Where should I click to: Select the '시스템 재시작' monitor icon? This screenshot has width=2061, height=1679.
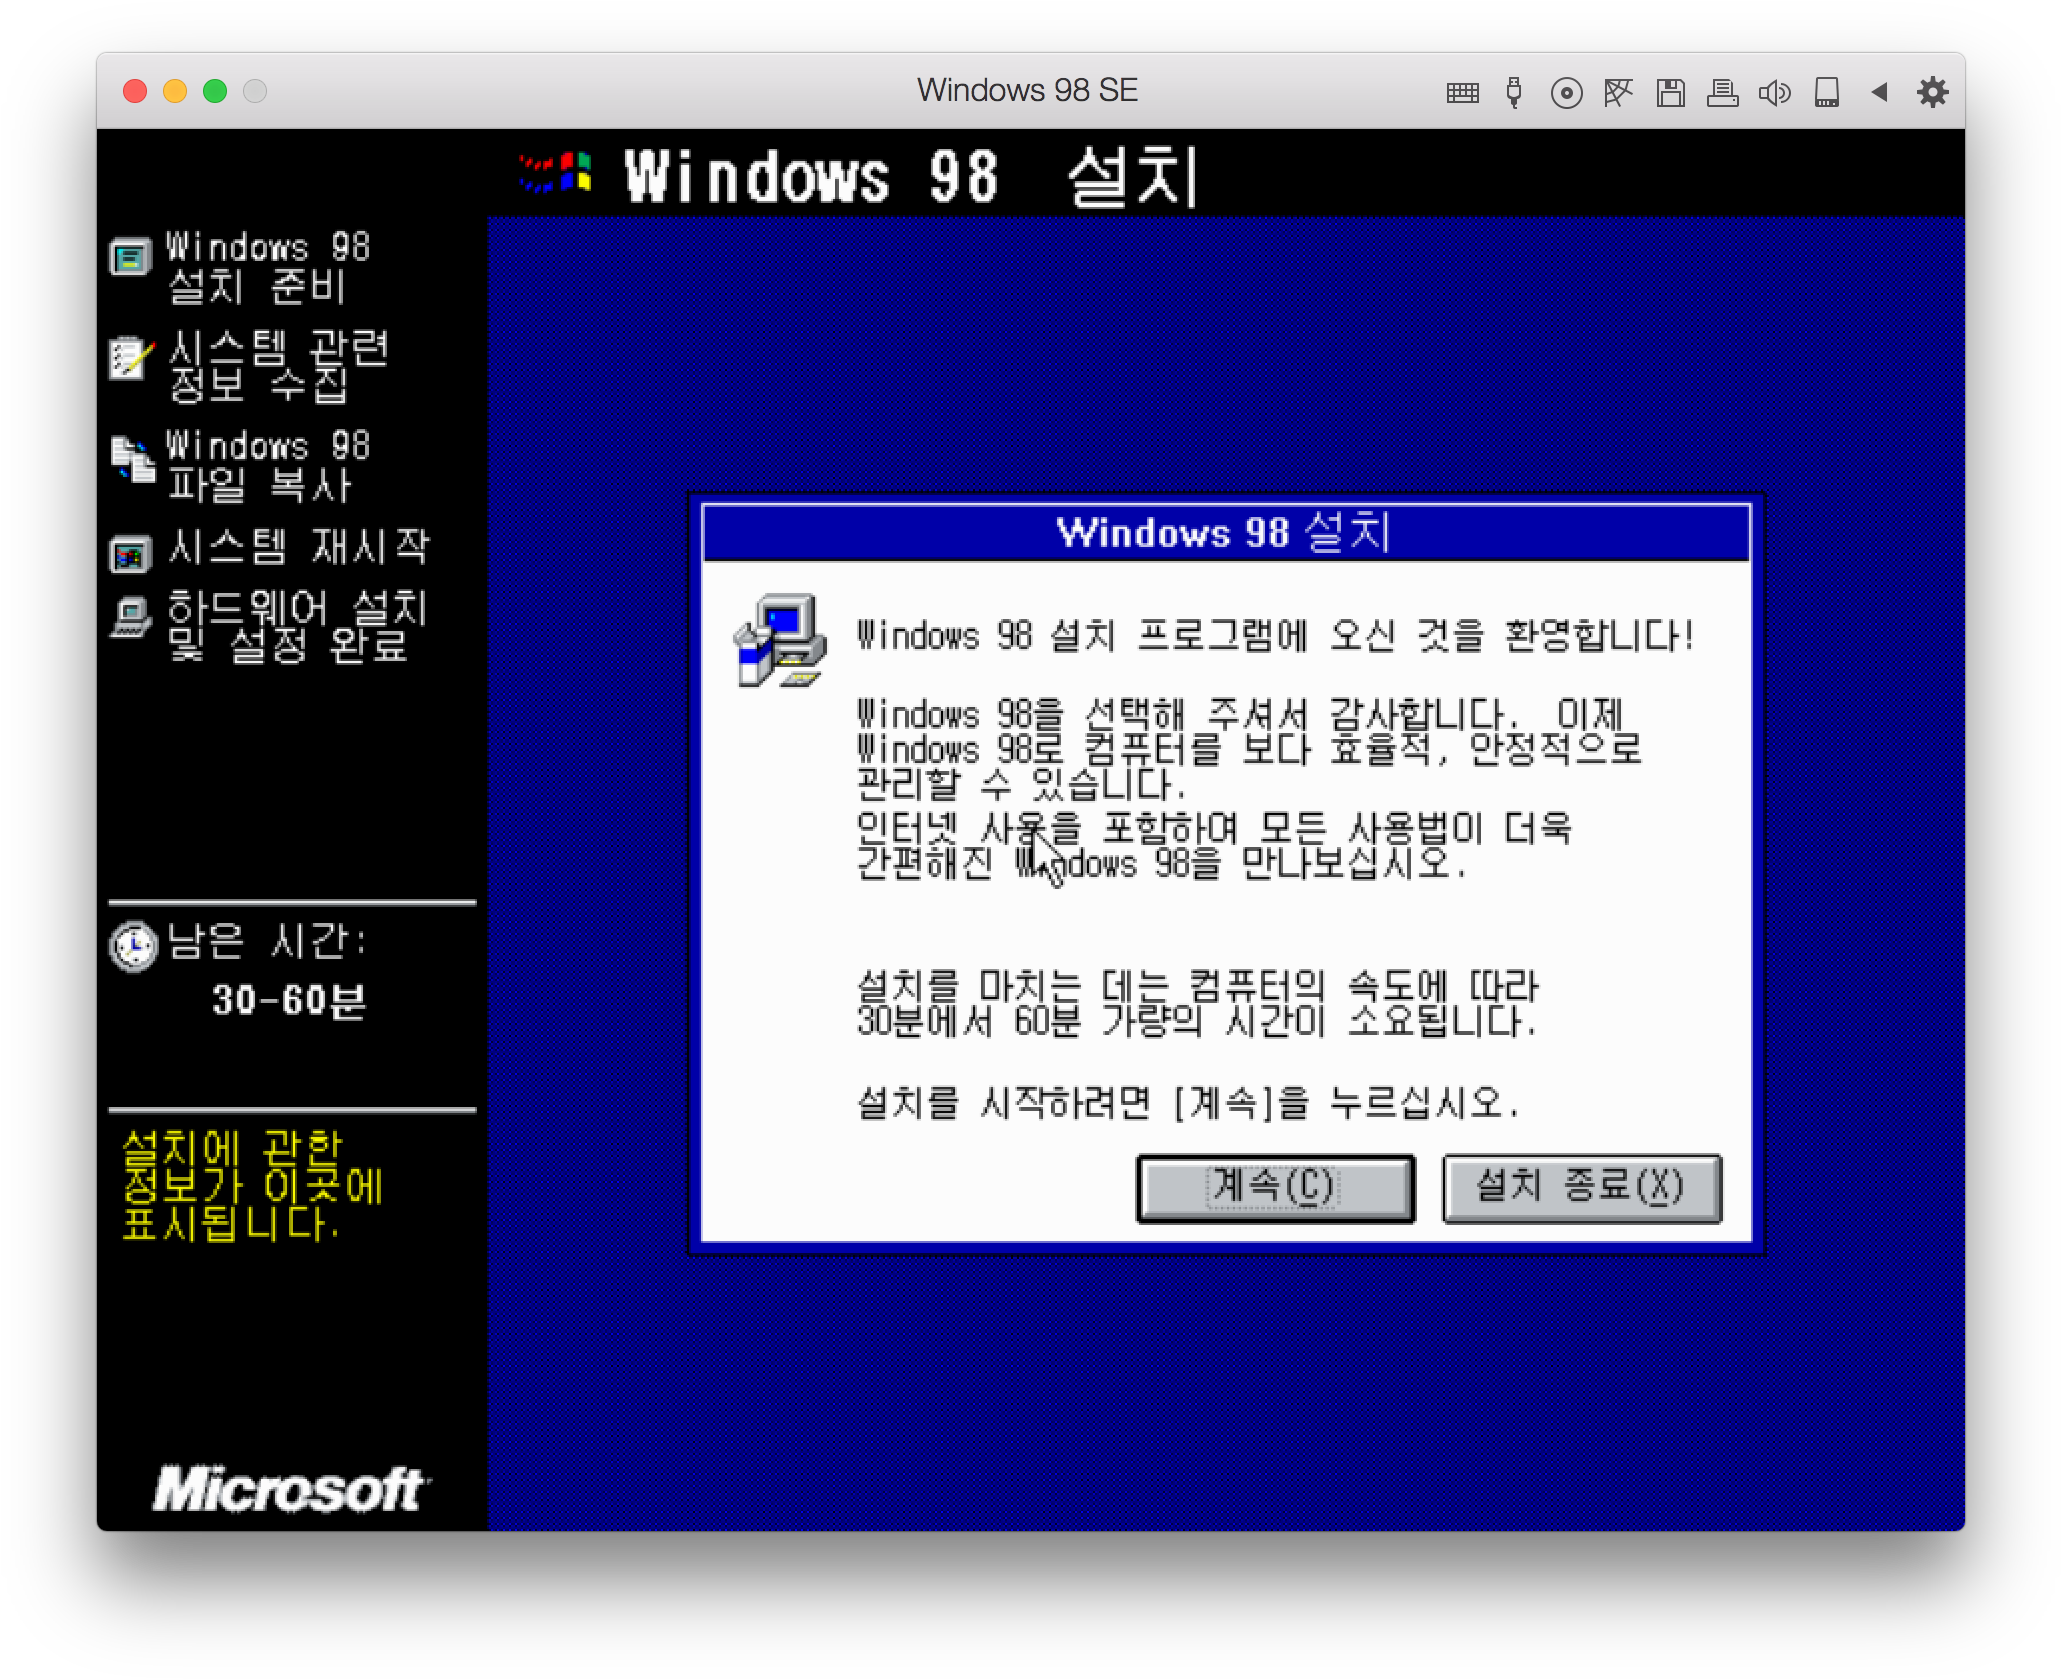point(128,553)
